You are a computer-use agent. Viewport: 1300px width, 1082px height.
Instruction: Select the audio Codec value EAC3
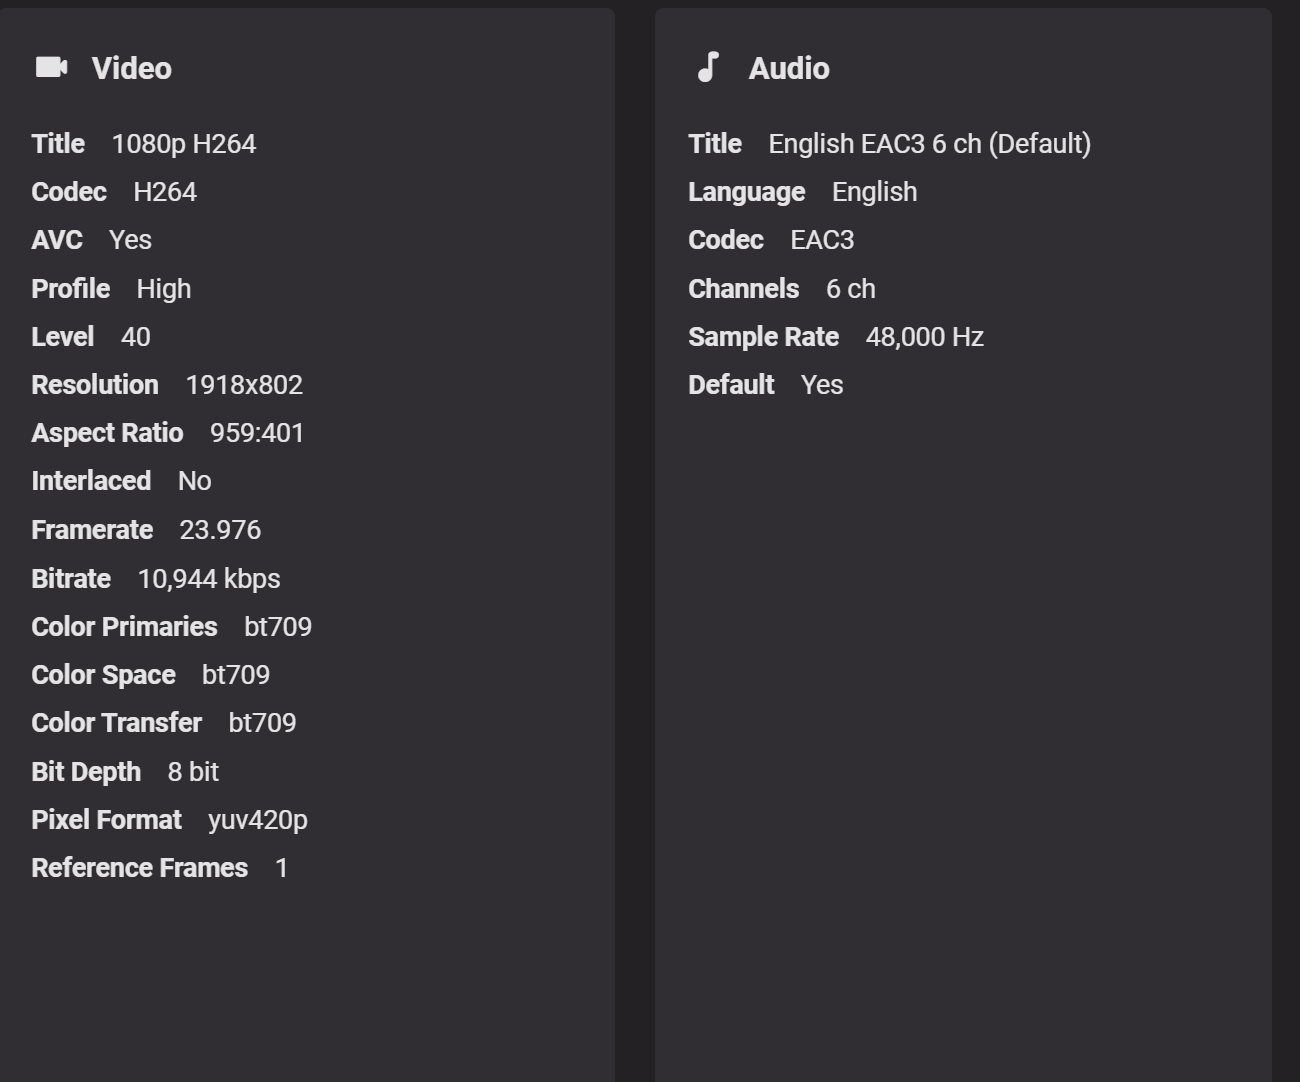point(822,240)
